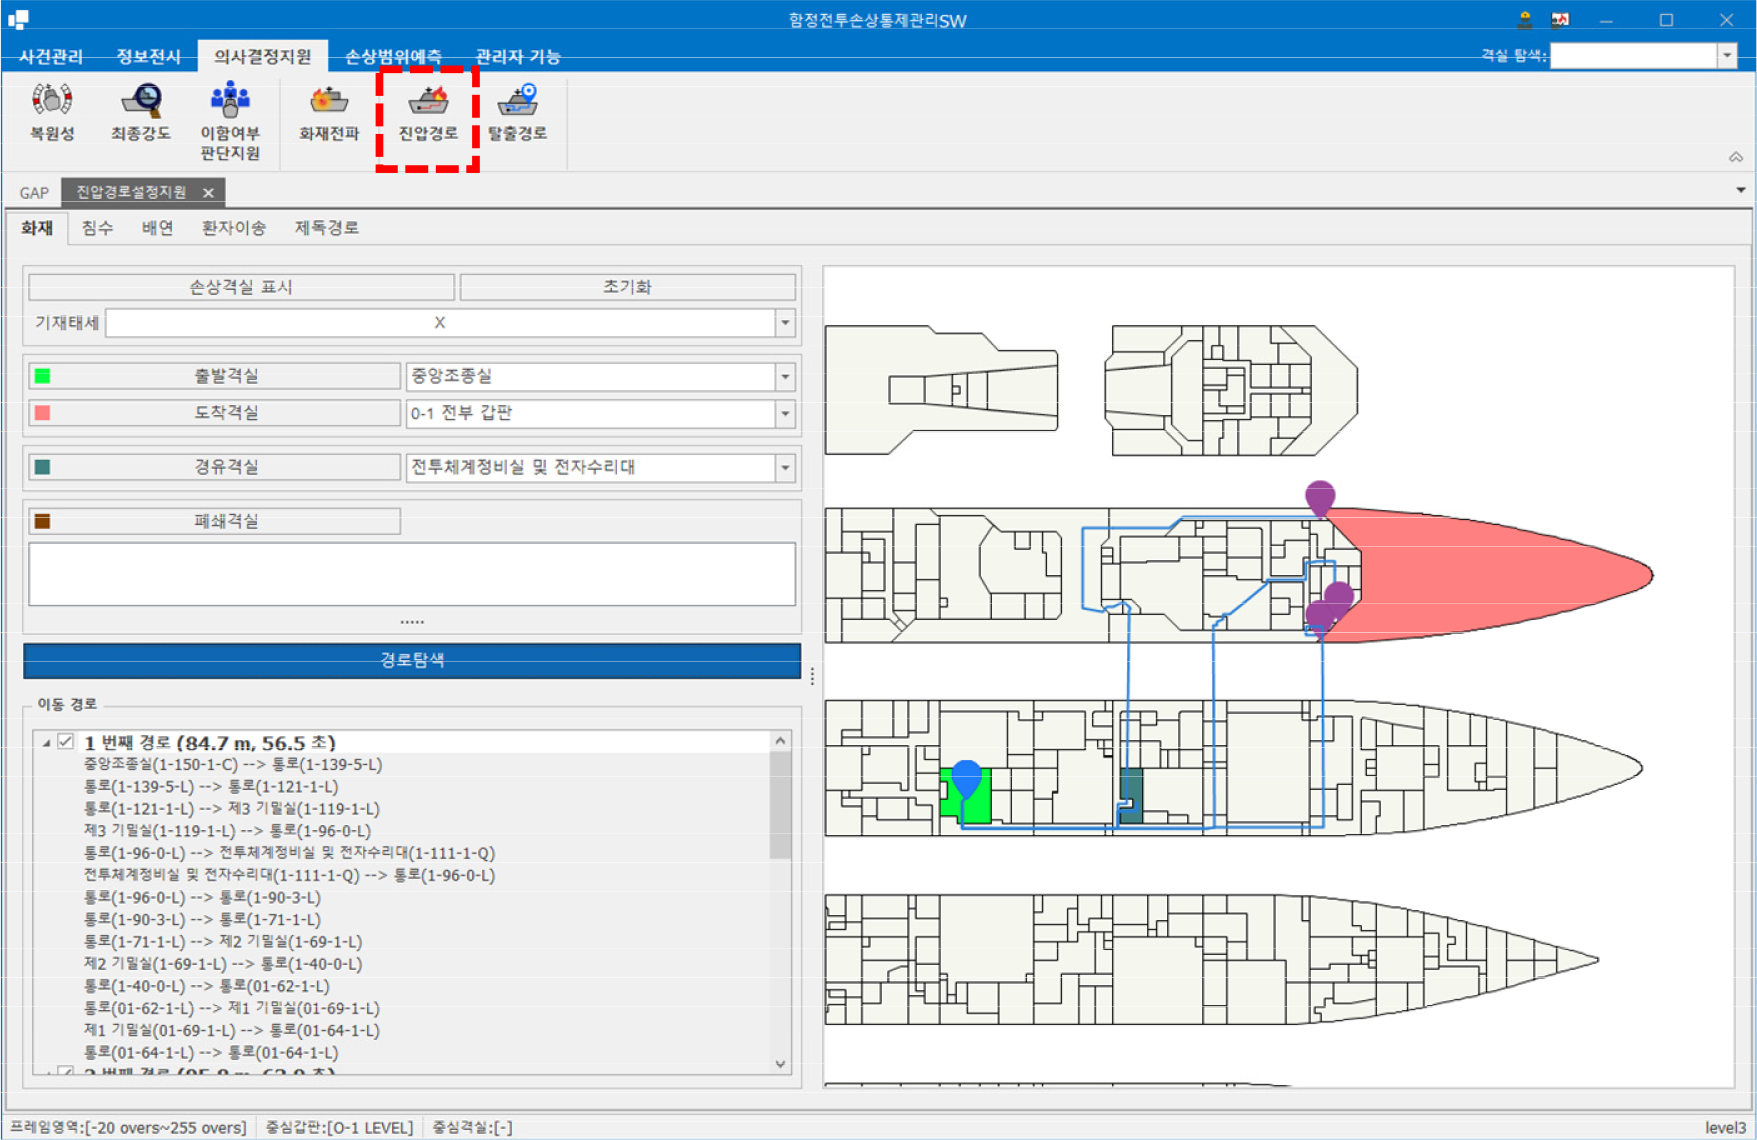Screen dimensions: 1757x1140
Task: Select the 제독경로 sub-tab
Action: pos(326,228)
